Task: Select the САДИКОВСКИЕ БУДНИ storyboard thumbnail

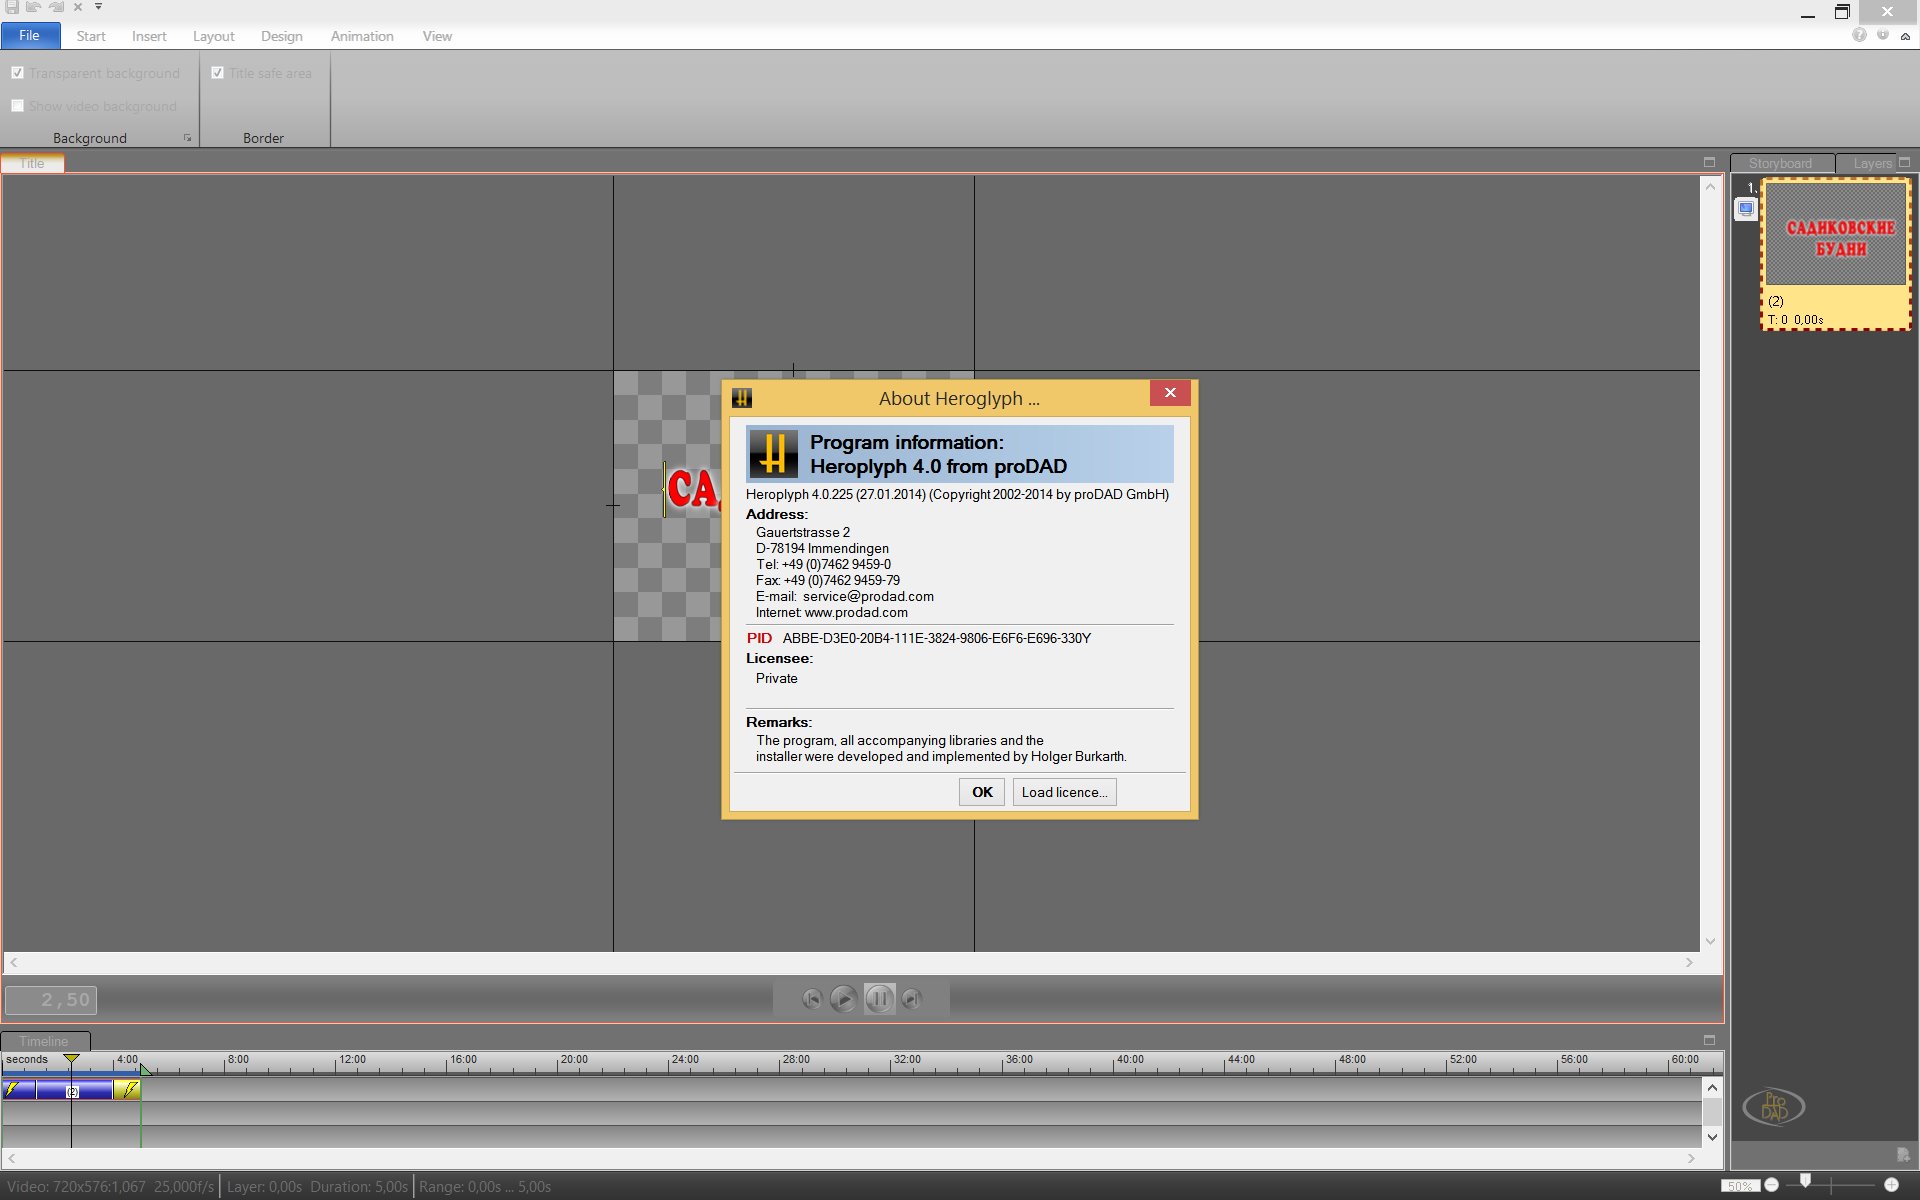Action: 1836,254
